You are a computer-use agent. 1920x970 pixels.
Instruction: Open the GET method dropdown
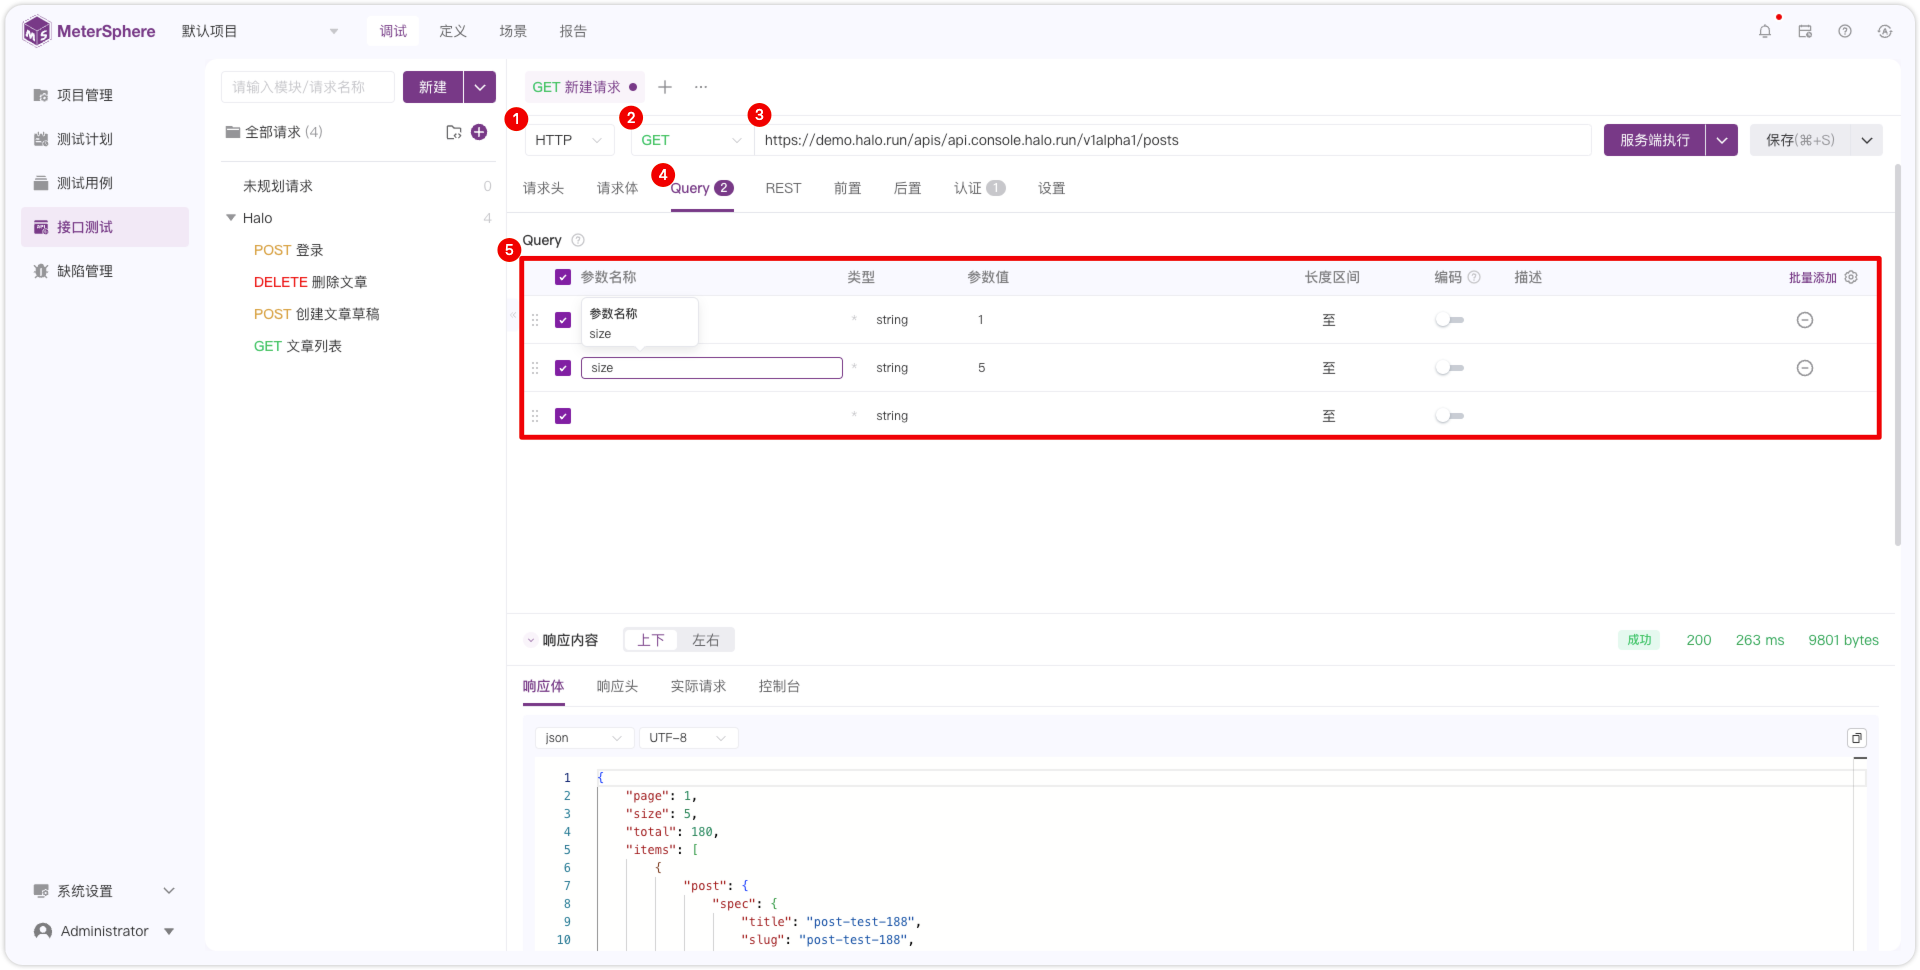click(690, 140)
